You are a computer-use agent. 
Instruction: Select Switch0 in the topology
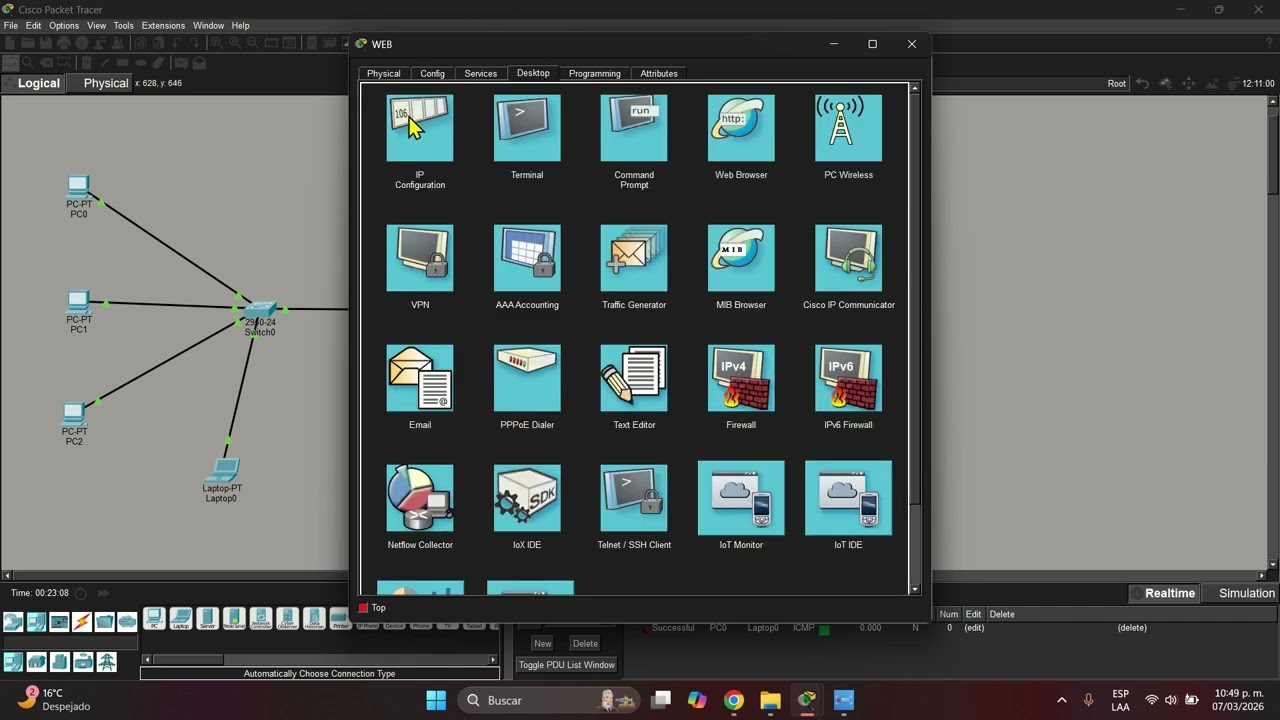[x=260, y=312]
